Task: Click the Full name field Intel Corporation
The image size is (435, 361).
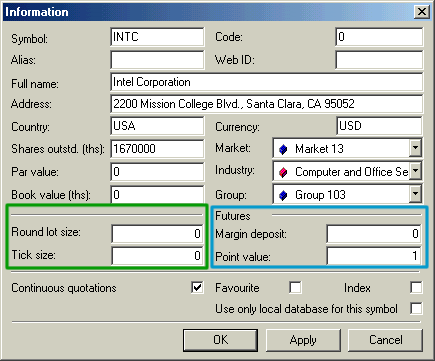Action: [x=267, y=82]
